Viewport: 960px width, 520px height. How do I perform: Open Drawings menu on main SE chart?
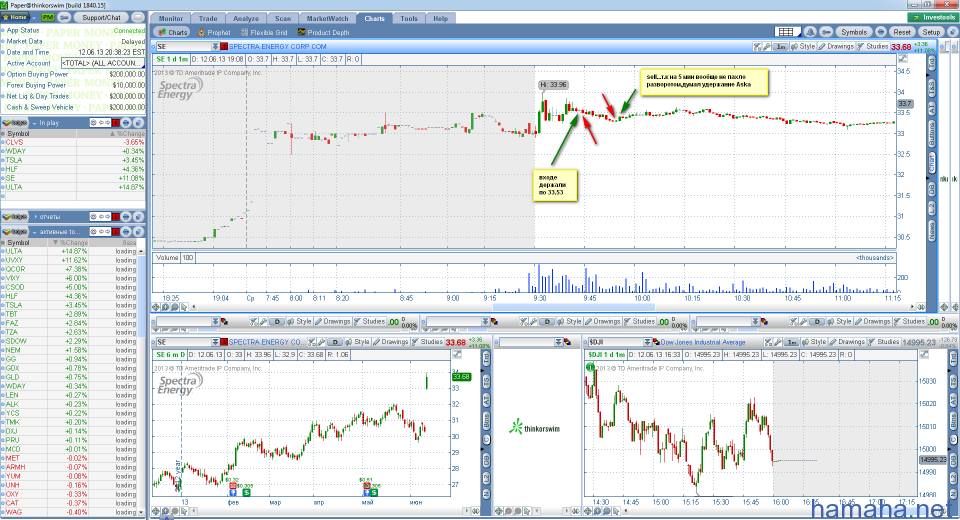836,47
